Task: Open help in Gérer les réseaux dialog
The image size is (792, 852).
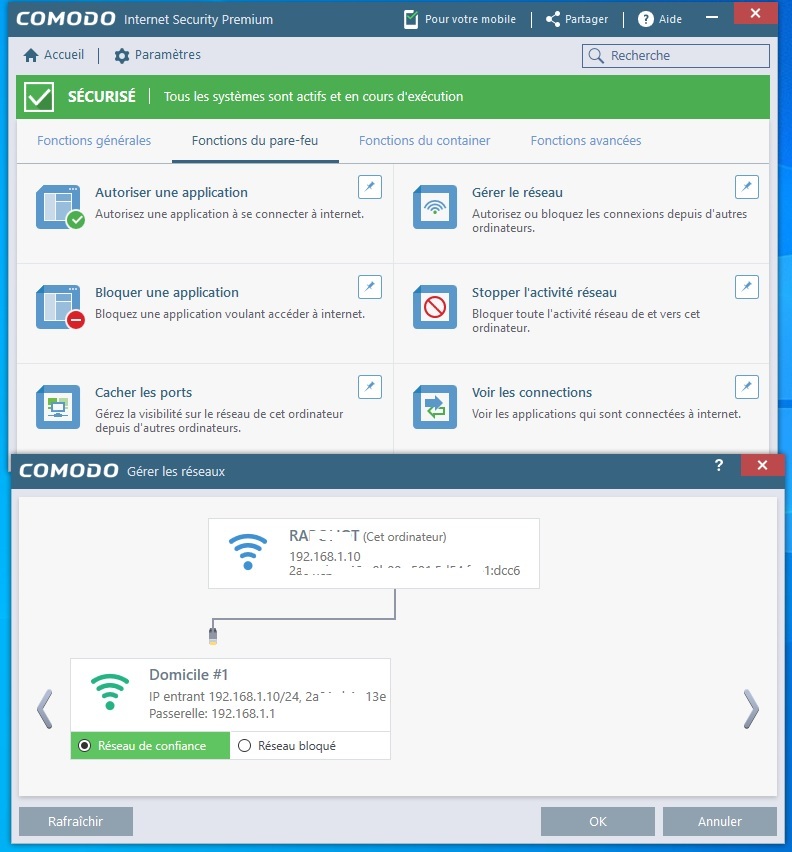Action: [719, 465]
